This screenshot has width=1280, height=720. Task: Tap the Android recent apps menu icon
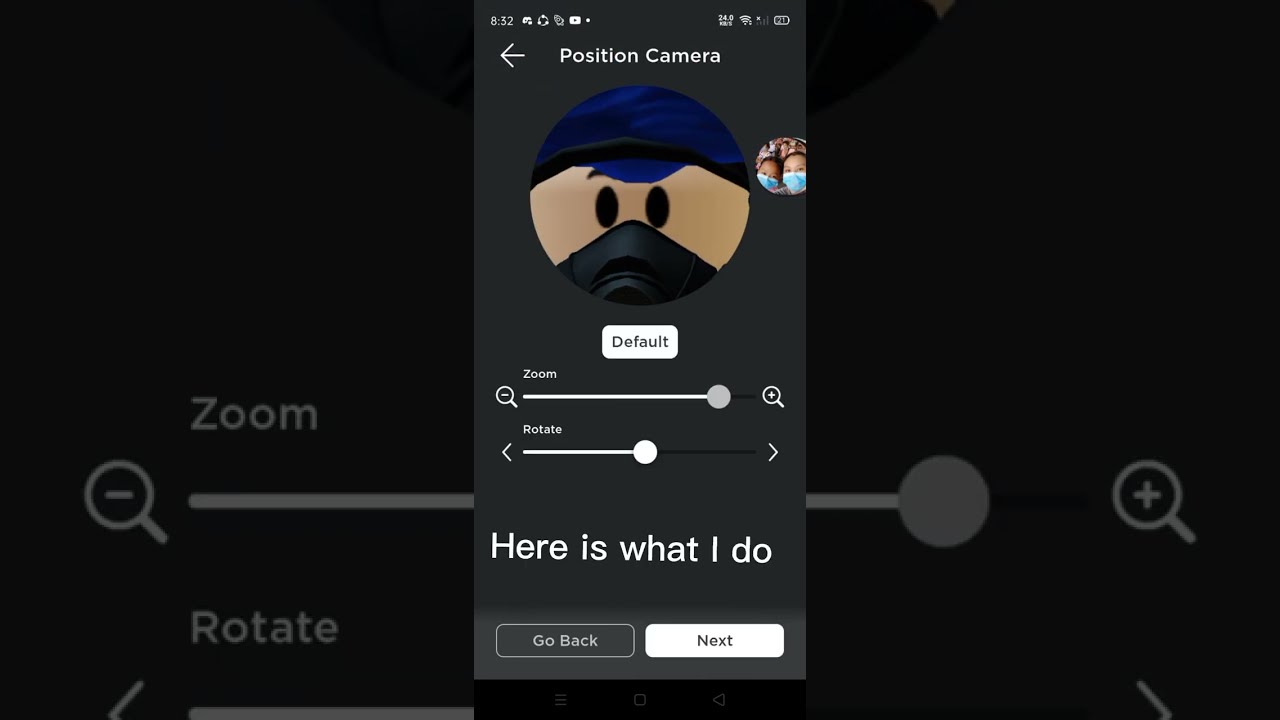pyautogui.click(x=560, y=700)
